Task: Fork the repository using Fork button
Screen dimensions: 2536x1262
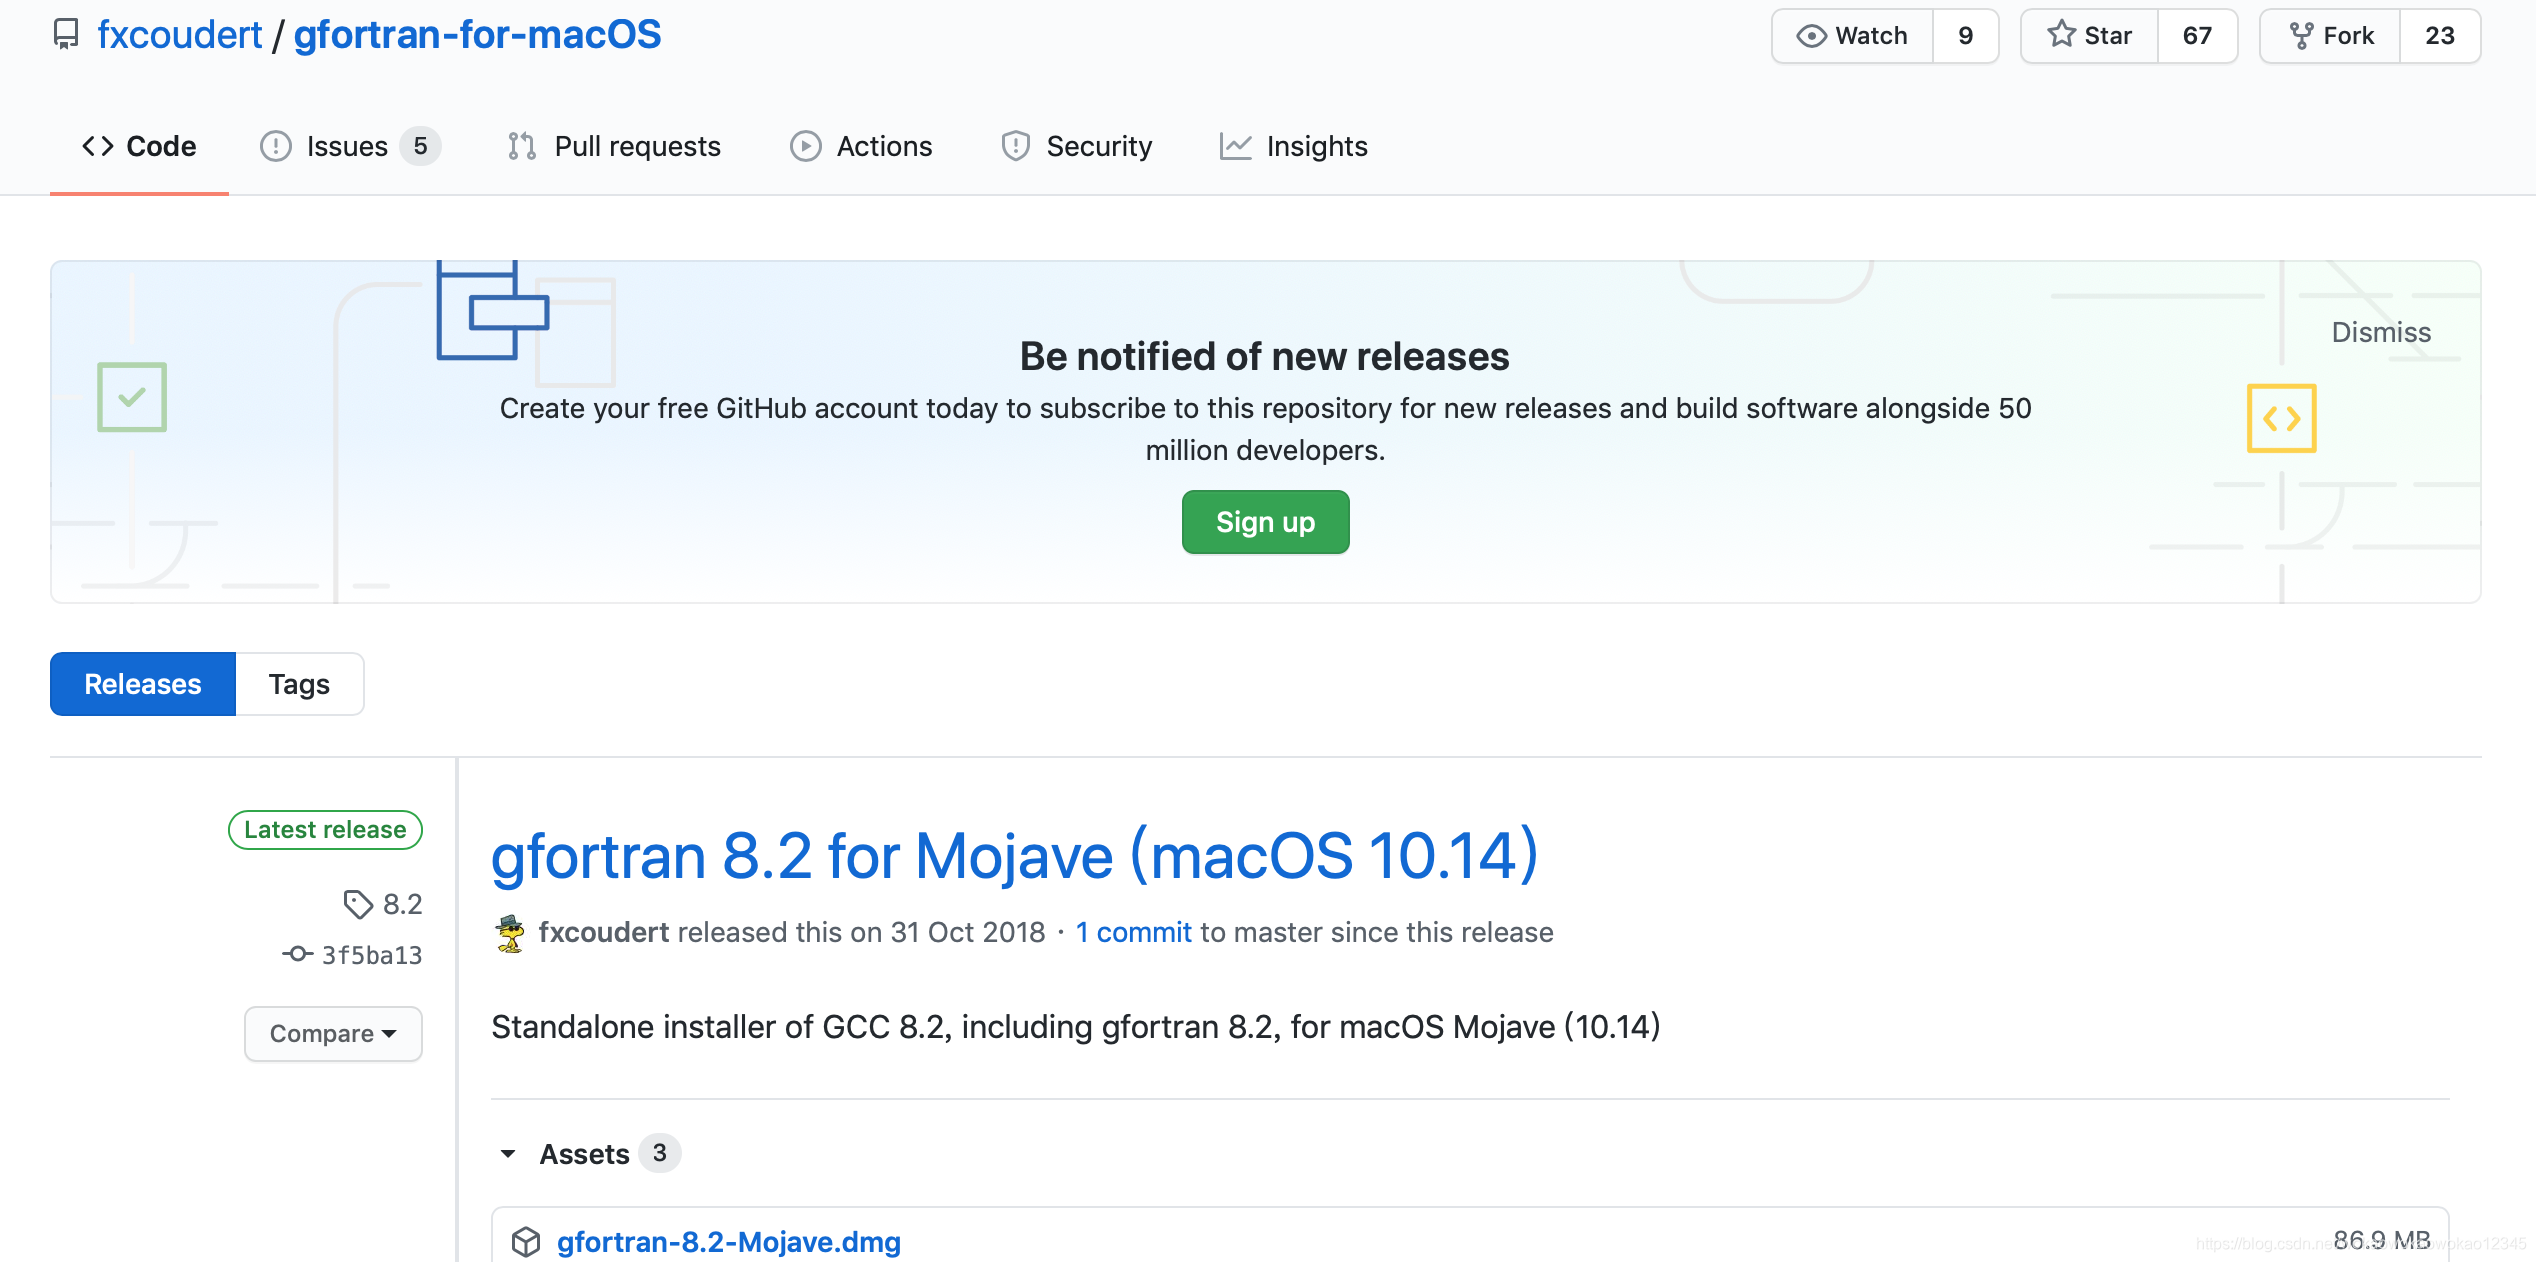Action: click(2330, 36)
